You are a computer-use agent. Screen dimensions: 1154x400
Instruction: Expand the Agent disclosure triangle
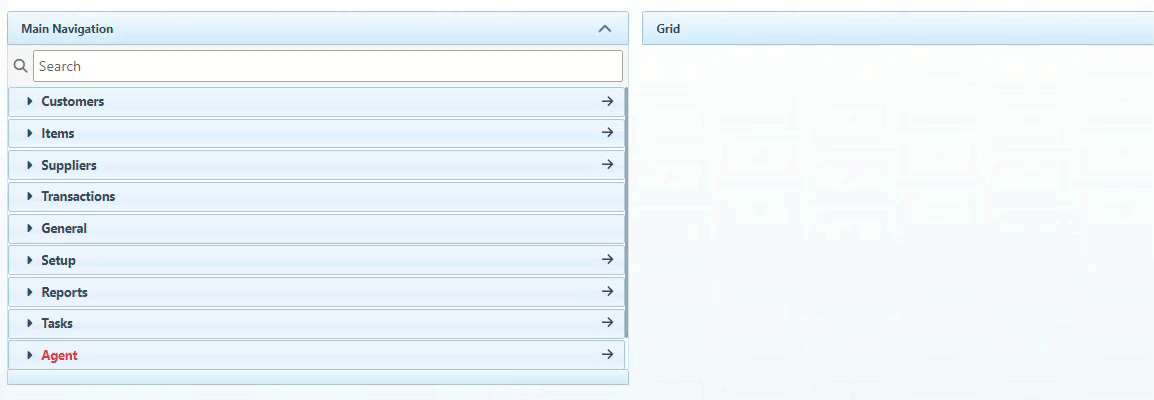30,355
